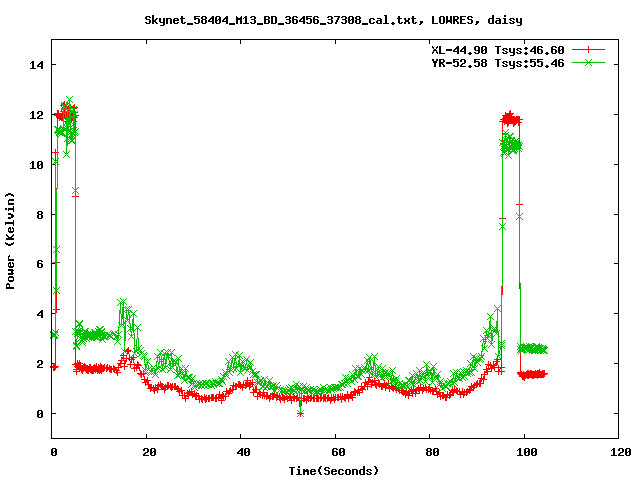Click x-axis tick label 40

click(x=244, y=452)
